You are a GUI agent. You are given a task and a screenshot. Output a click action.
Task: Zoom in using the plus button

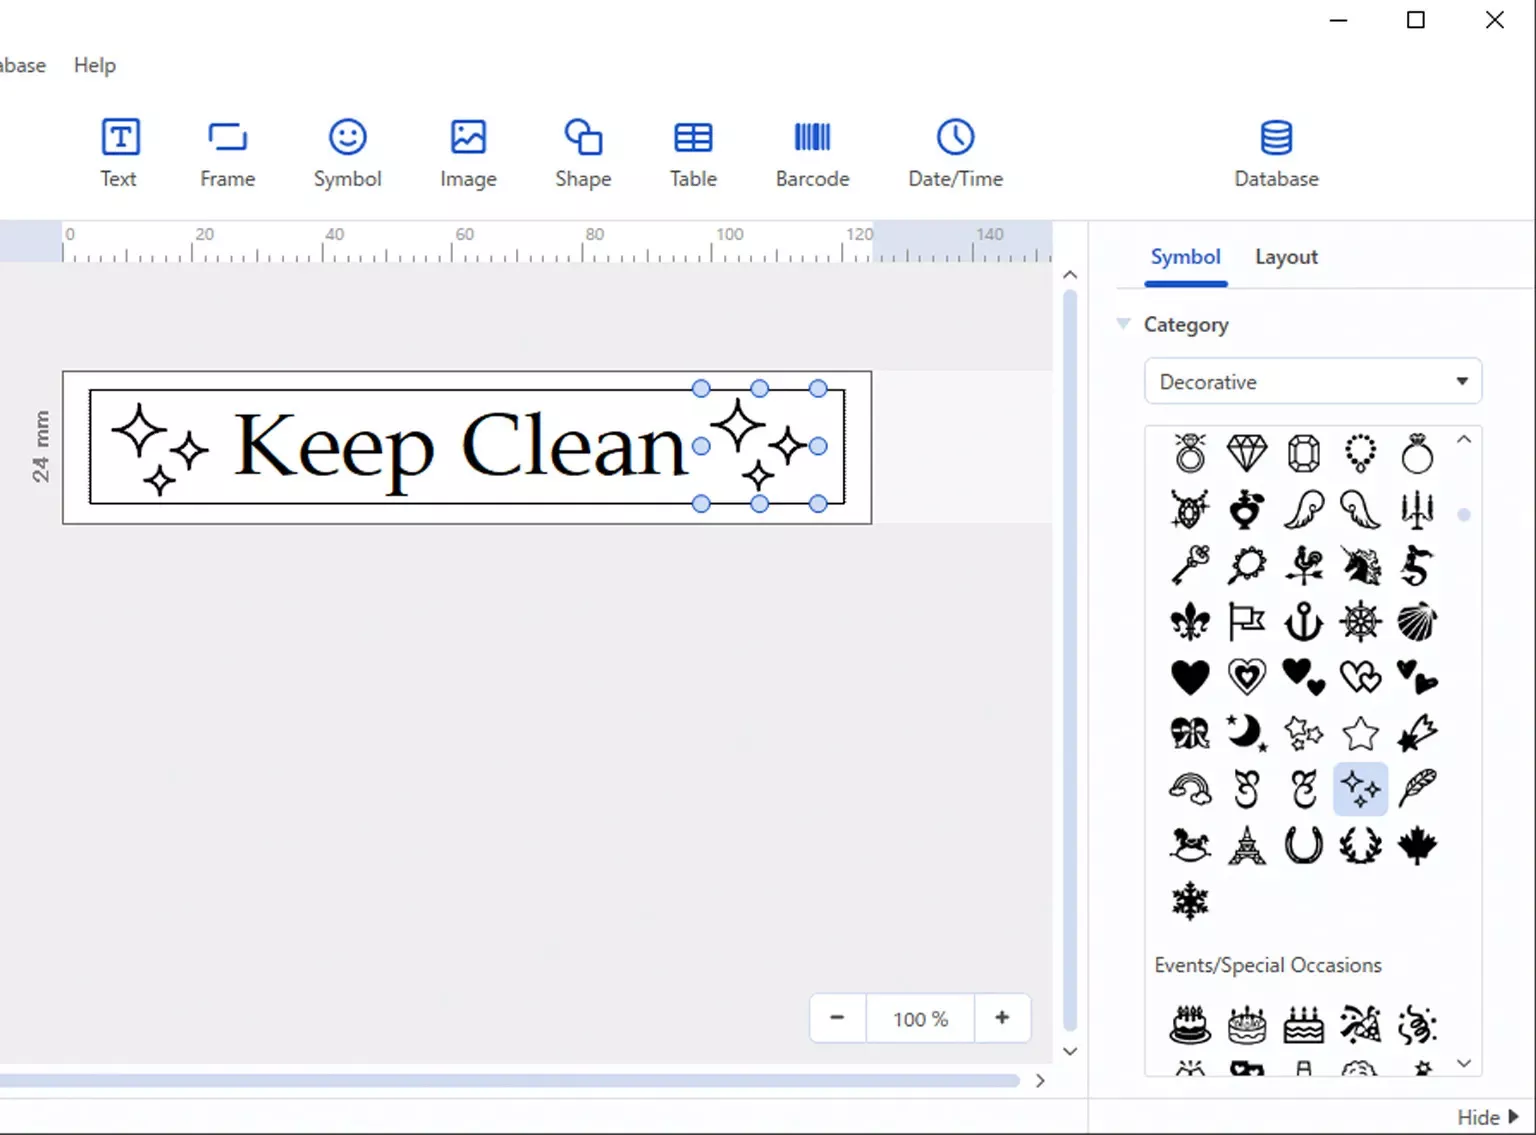click(1002, 1018)
